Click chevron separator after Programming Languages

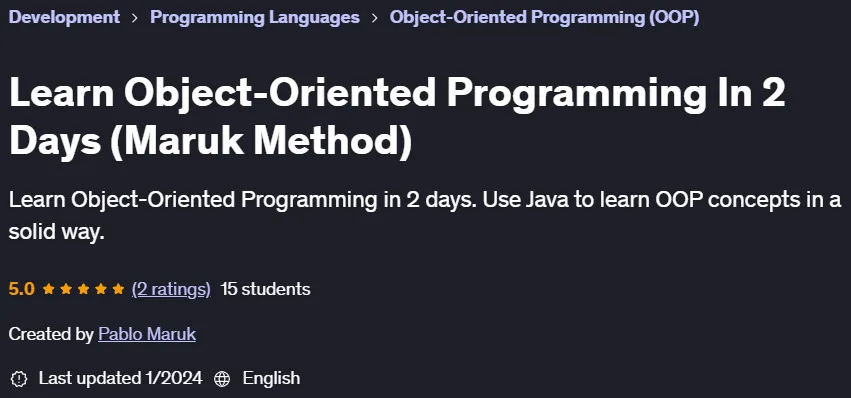[x=374, y=17]
